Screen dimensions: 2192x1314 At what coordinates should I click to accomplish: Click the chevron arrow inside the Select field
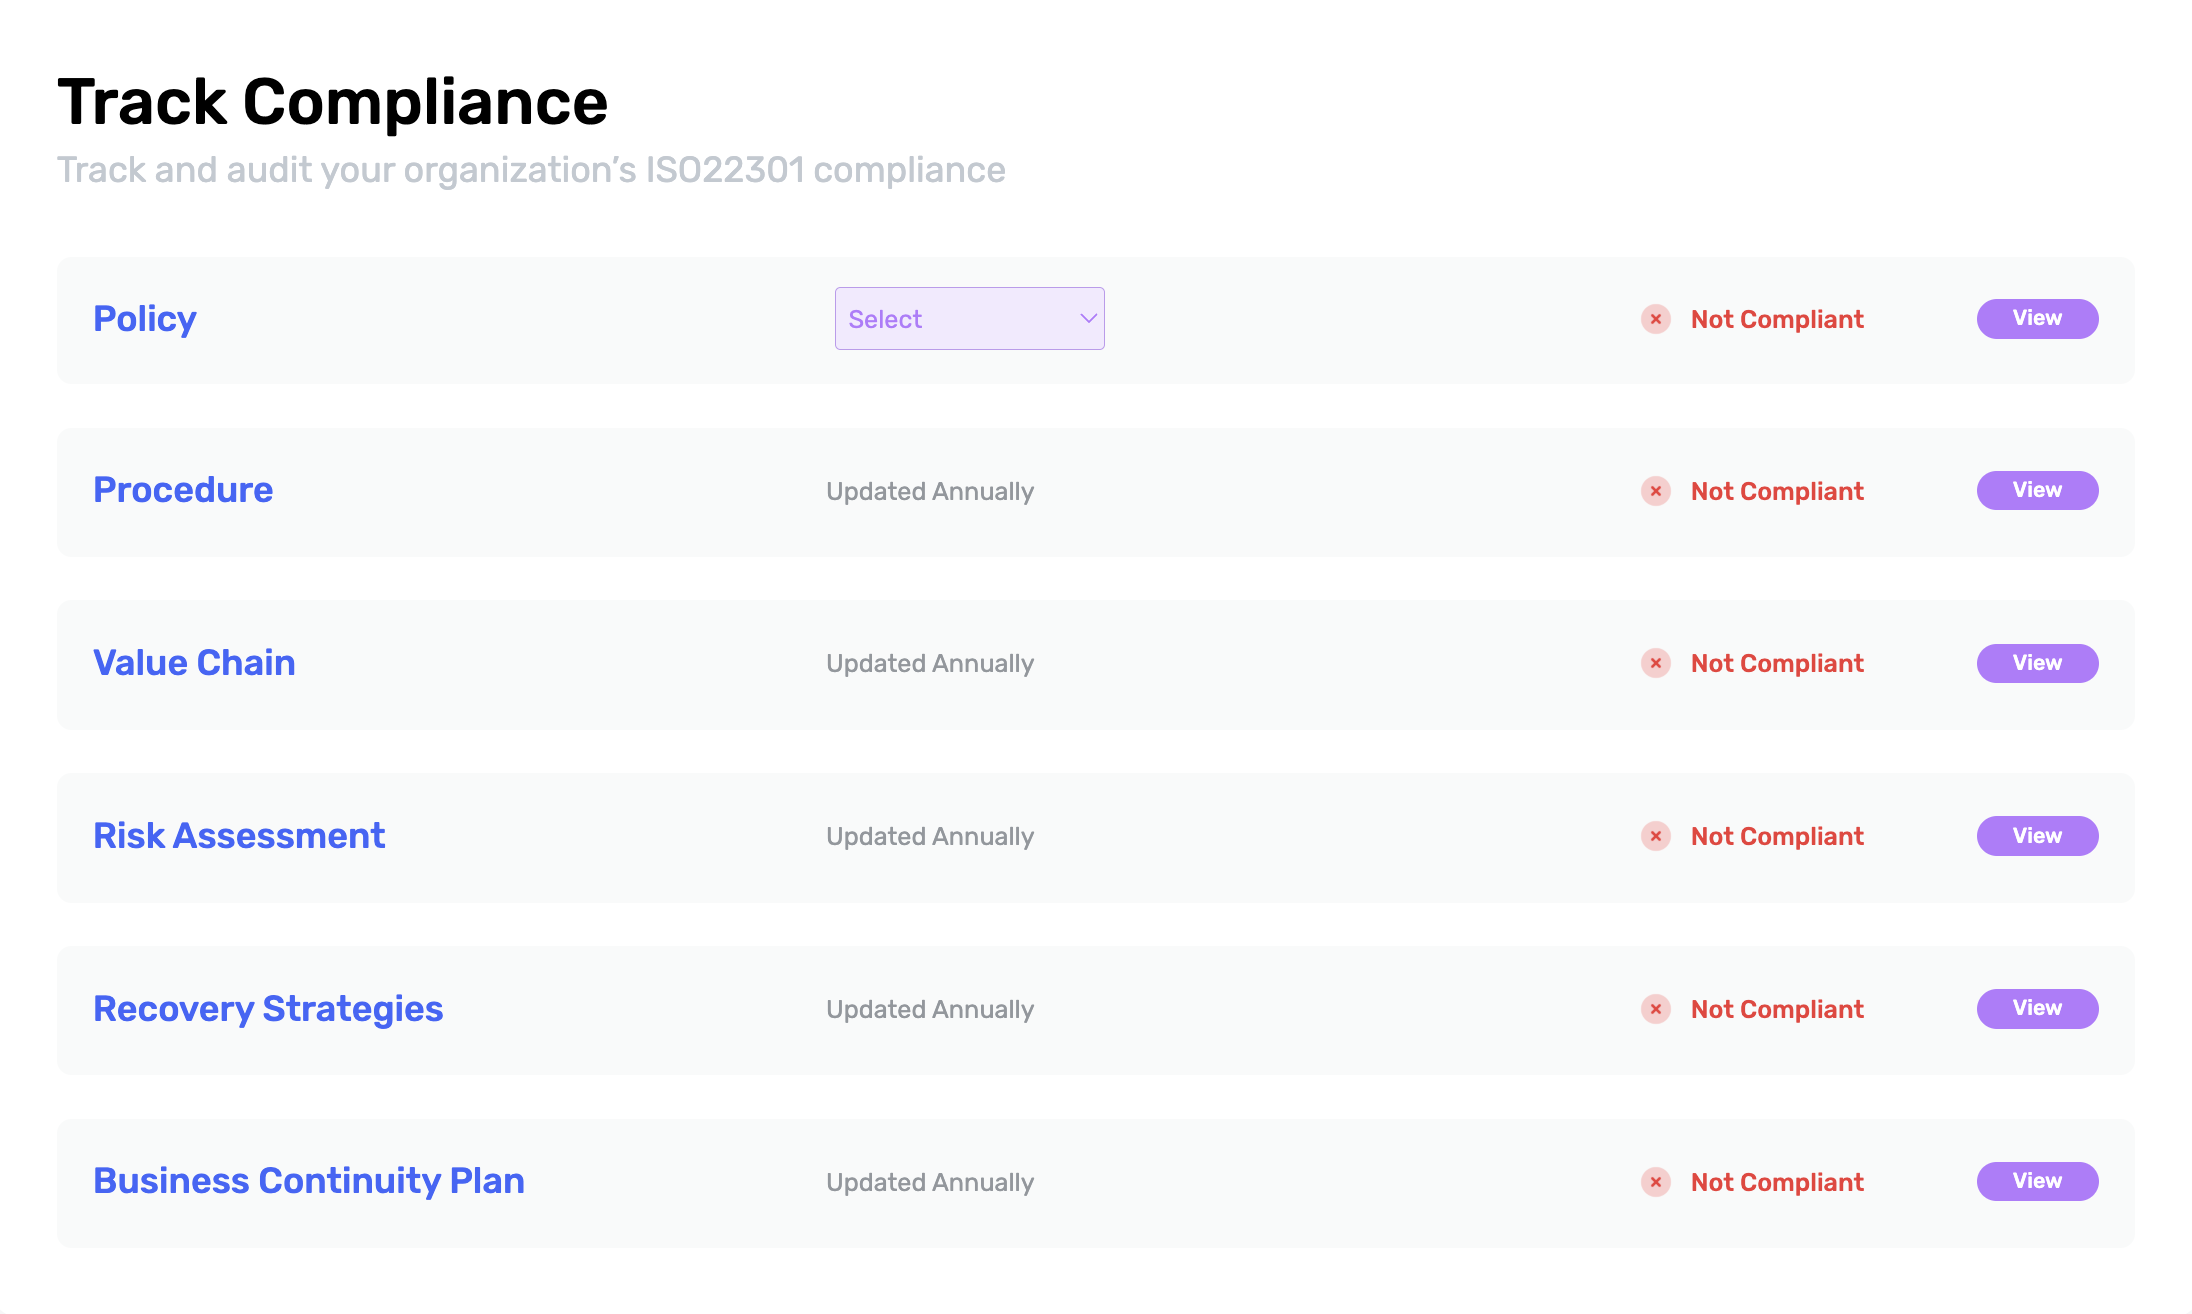1087,318
